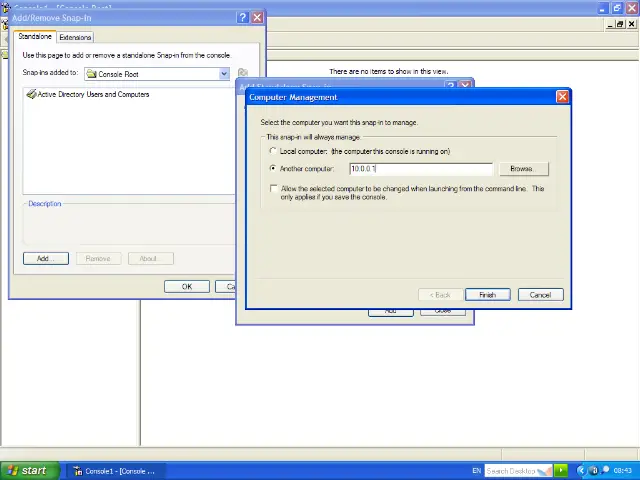This screenshot has width=640, height=480.
Task: Click the help question mark button
Action: coord(242,17)
